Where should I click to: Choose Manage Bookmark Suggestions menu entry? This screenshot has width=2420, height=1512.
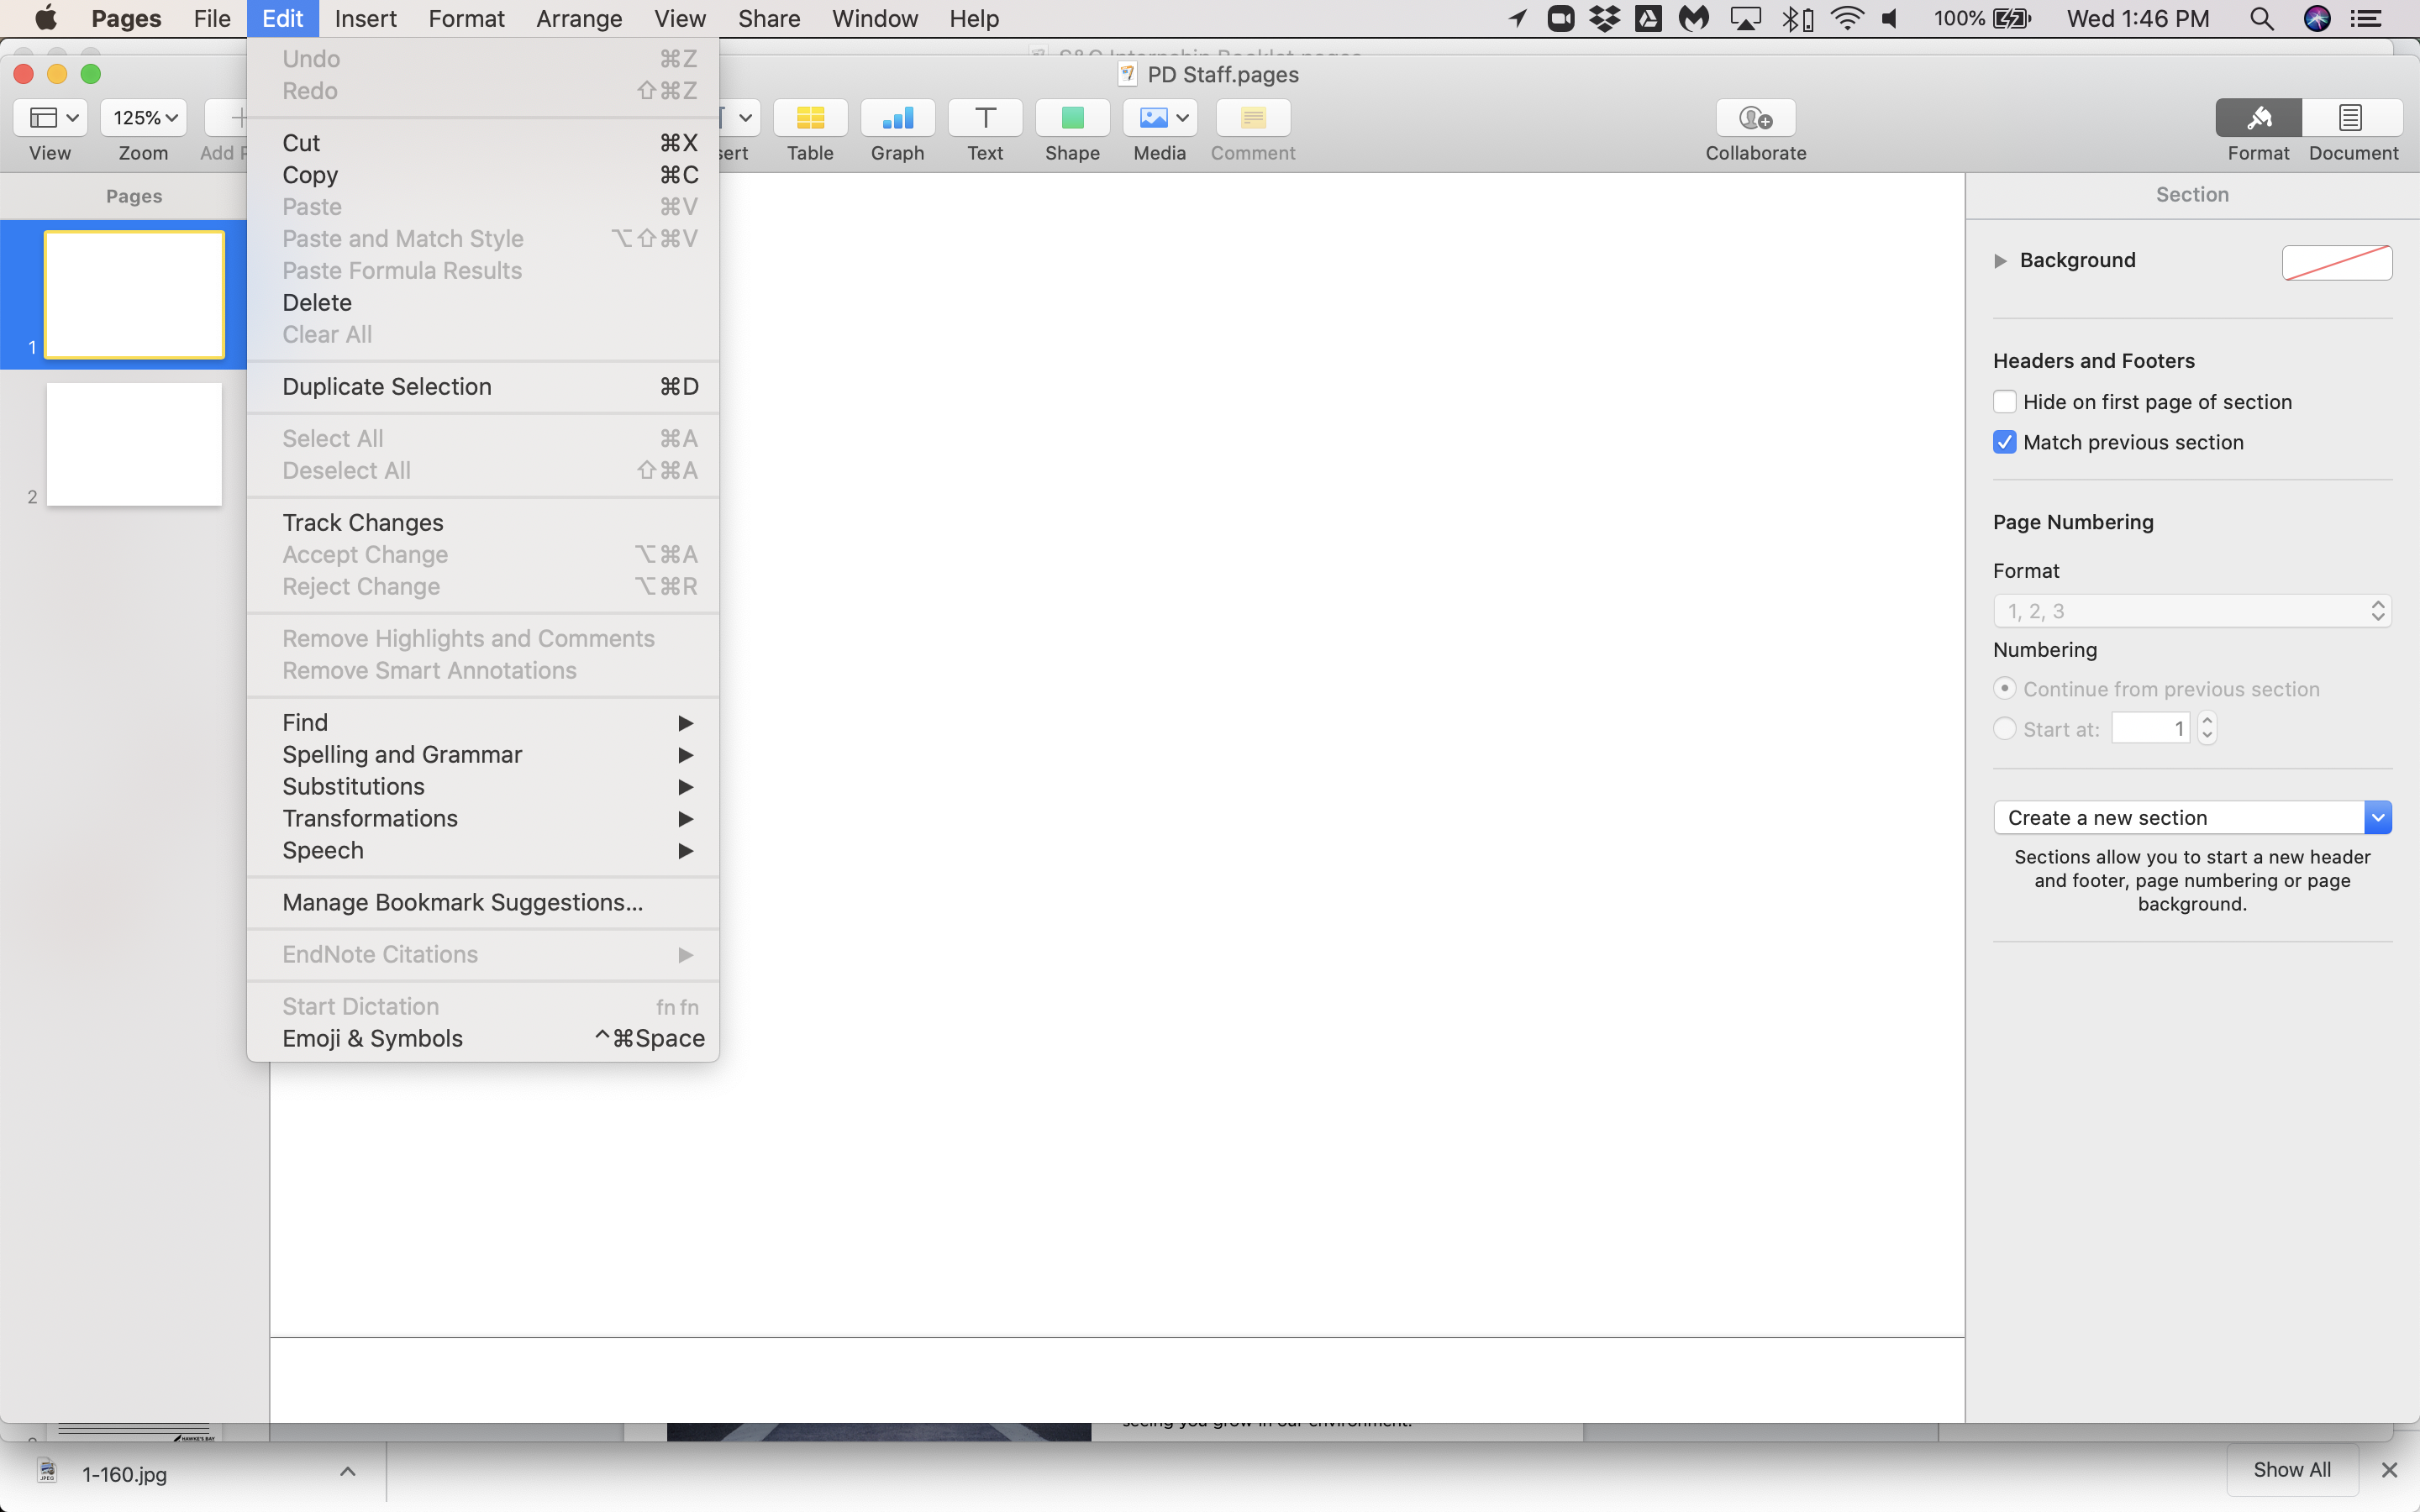[x=462, y=903]
